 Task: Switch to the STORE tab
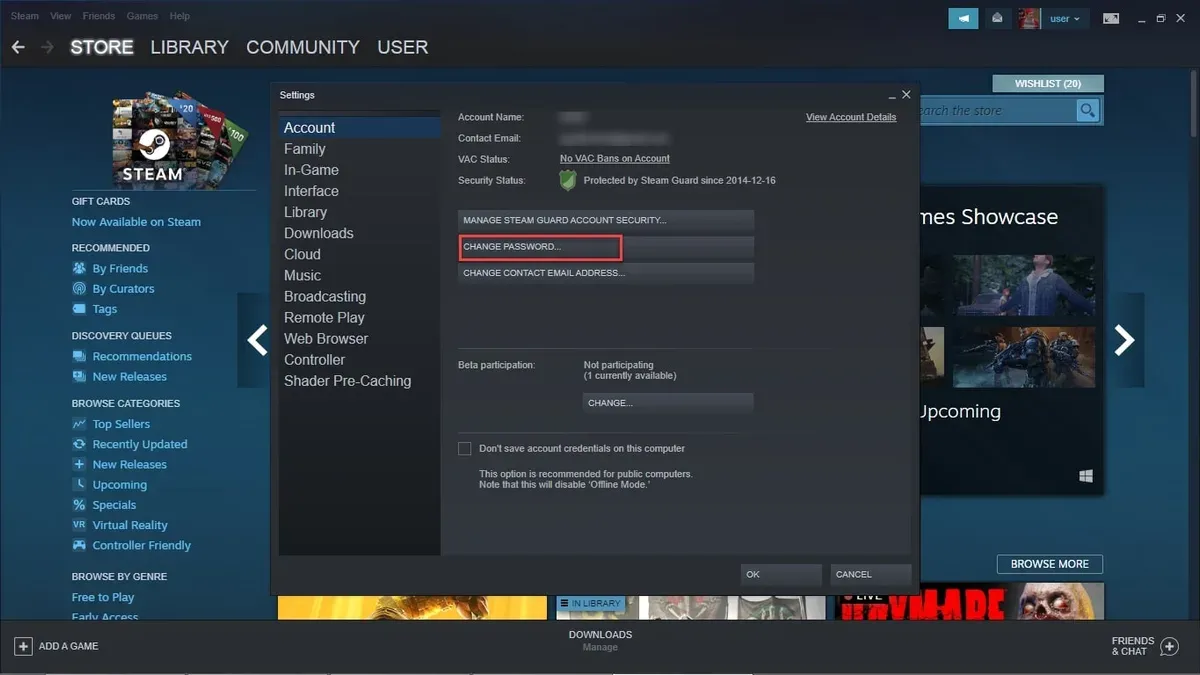point(102,47)
